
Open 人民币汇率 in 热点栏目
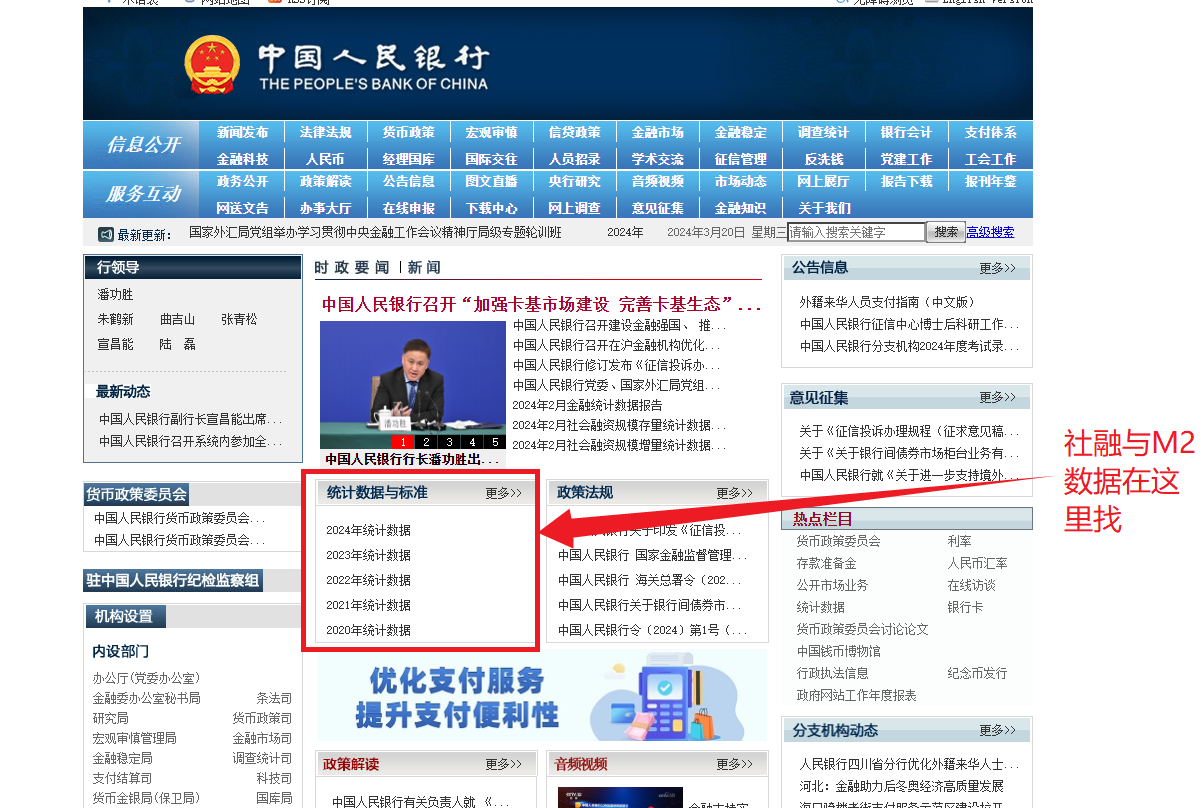pyautogui.click(x=977, y=563)
